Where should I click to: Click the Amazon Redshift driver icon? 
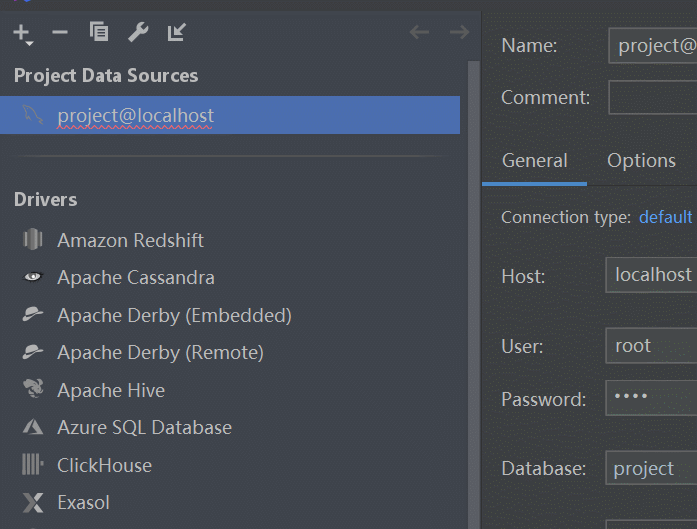(x=32, y=240)
